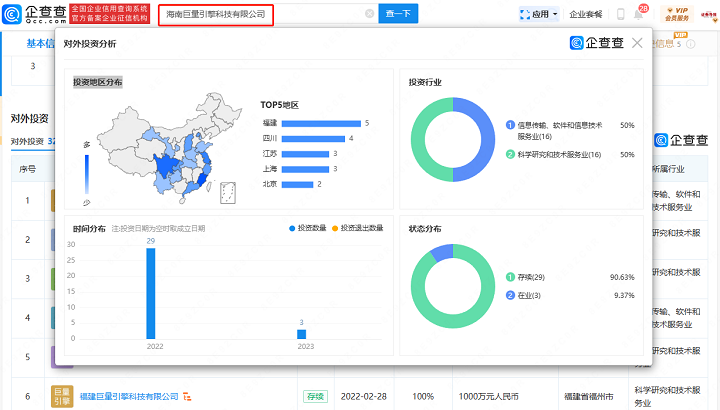
Task: Click the 2022 bar showing 29 investments
Action: [151, 293]
